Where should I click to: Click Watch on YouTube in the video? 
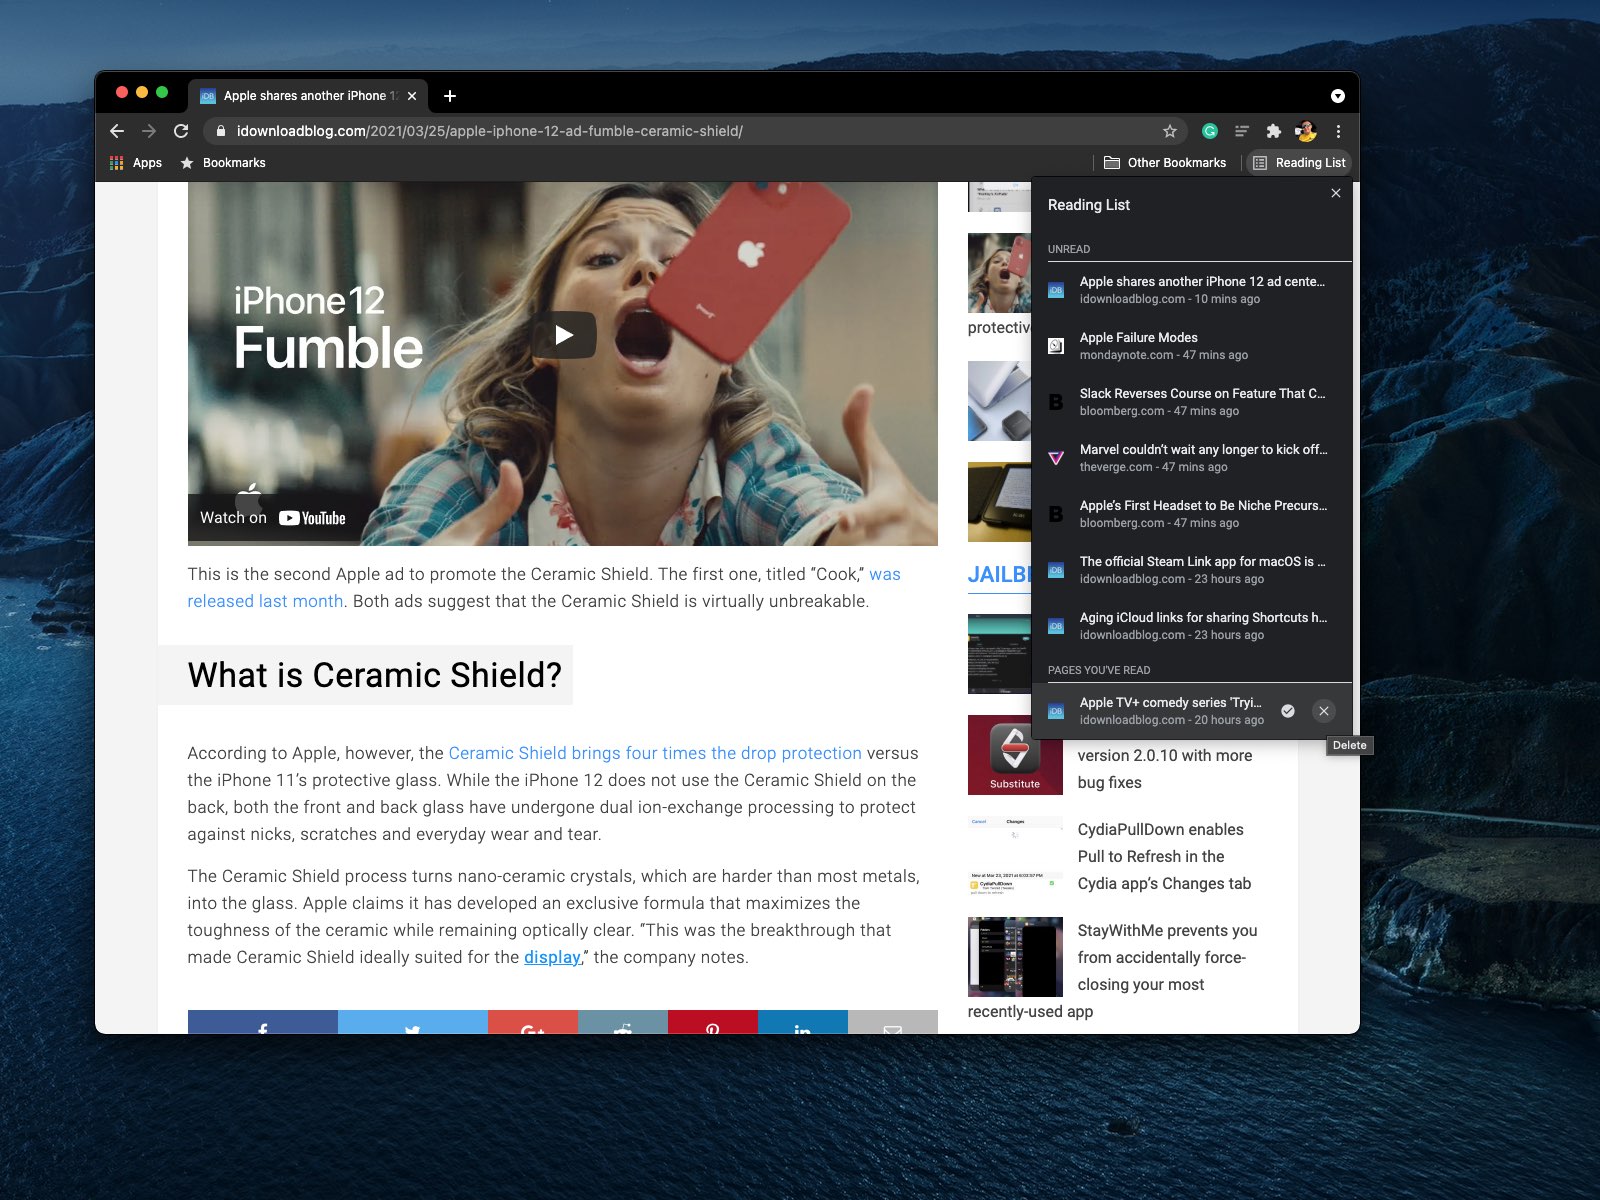[x=272, y=518]
